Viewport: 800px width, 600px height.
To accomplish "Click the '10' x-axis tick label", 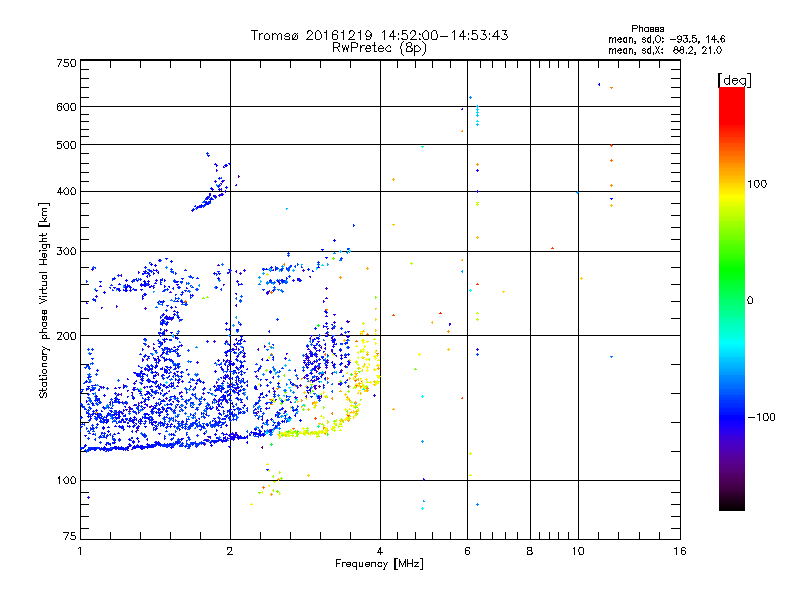I will coord(578,551).
